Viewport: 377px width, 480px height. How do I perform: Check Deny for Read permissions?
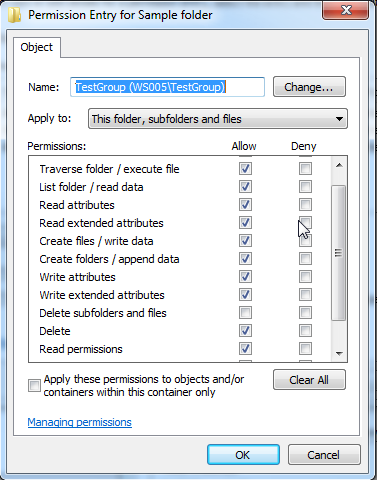tap(305, 349)
